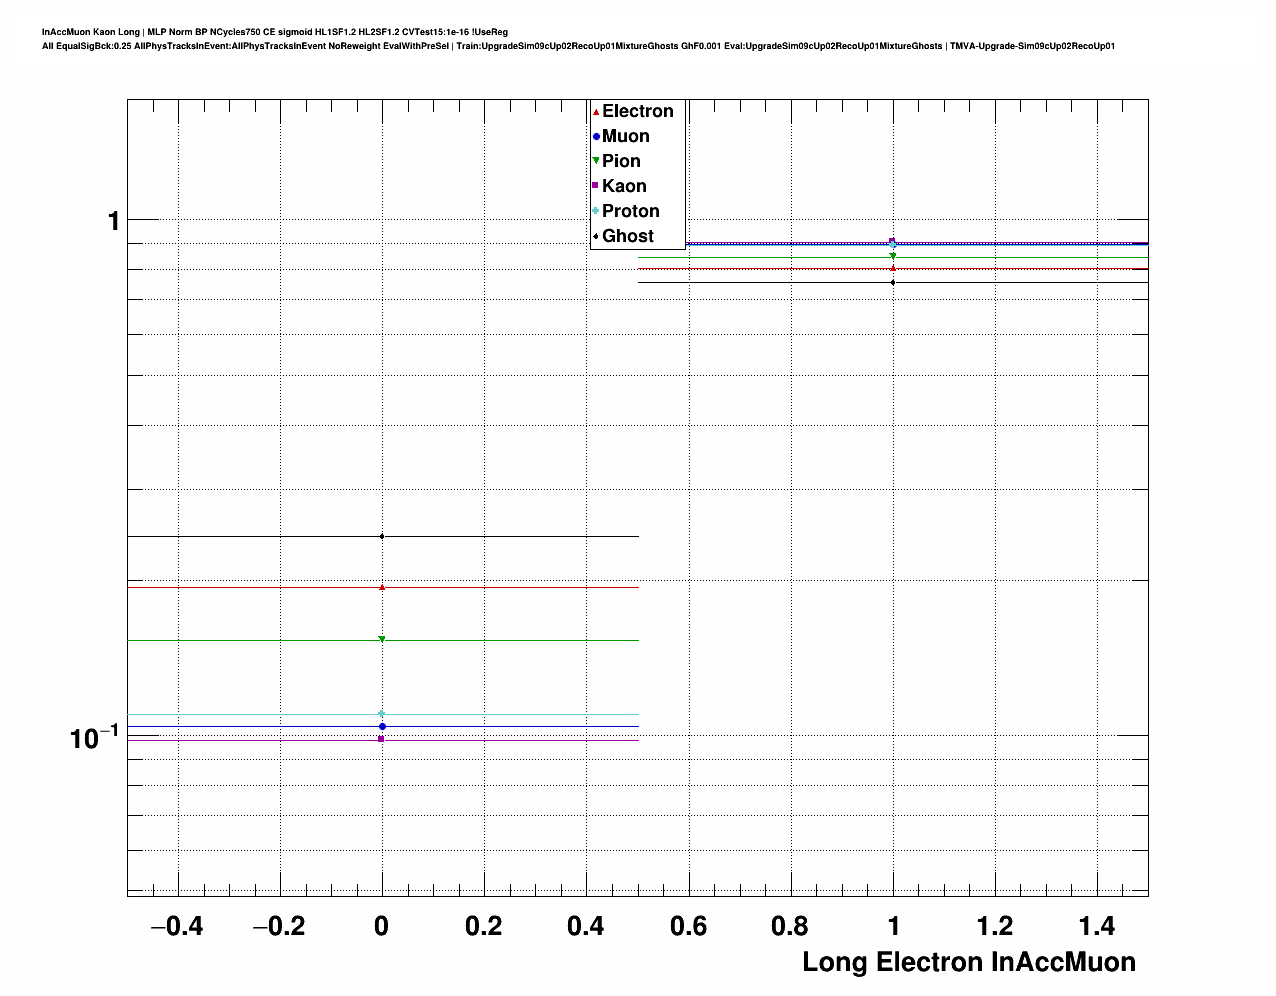This screenshot has width=1276, height=996.
Task: Click x-axis tick label 0.2
Action: [484, 926]
